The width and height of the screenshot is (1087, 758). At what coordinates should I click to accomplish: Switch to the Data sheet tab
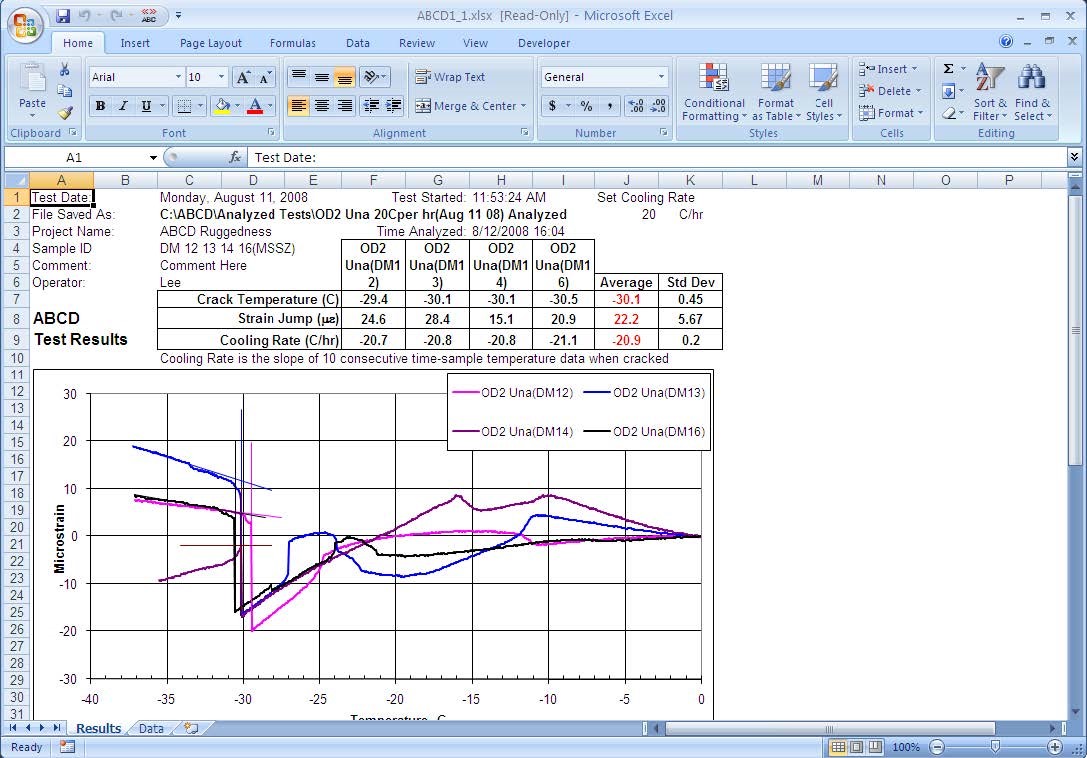tap(151, 729)
